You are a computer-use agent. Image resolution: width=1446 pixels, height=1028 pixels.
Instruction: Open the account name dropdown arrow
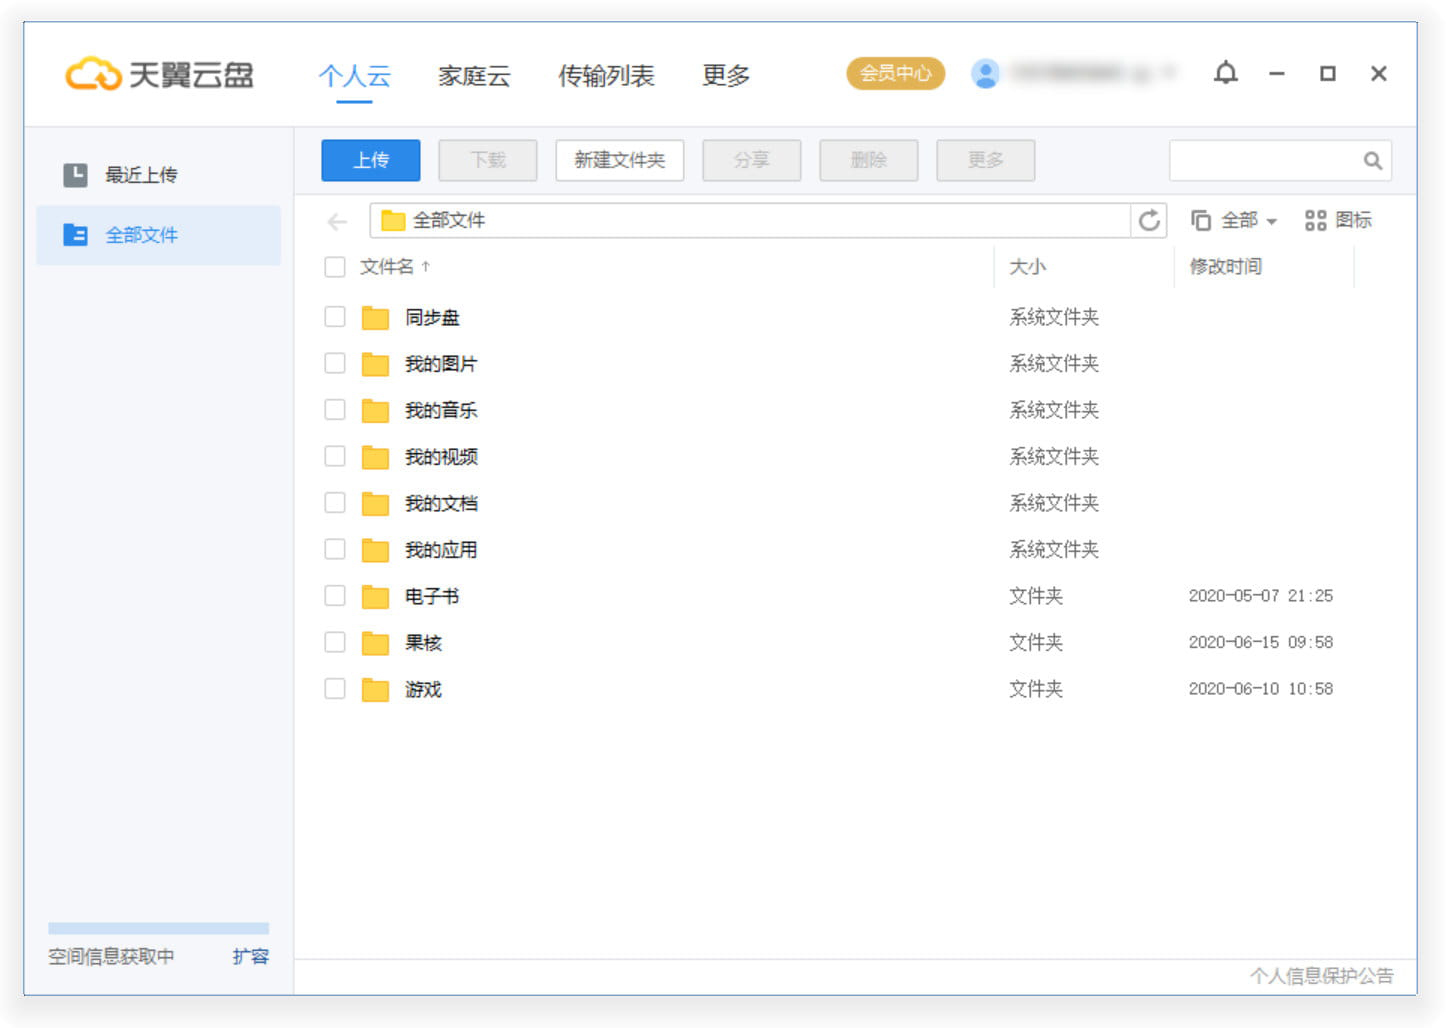tap(1169, 73)
